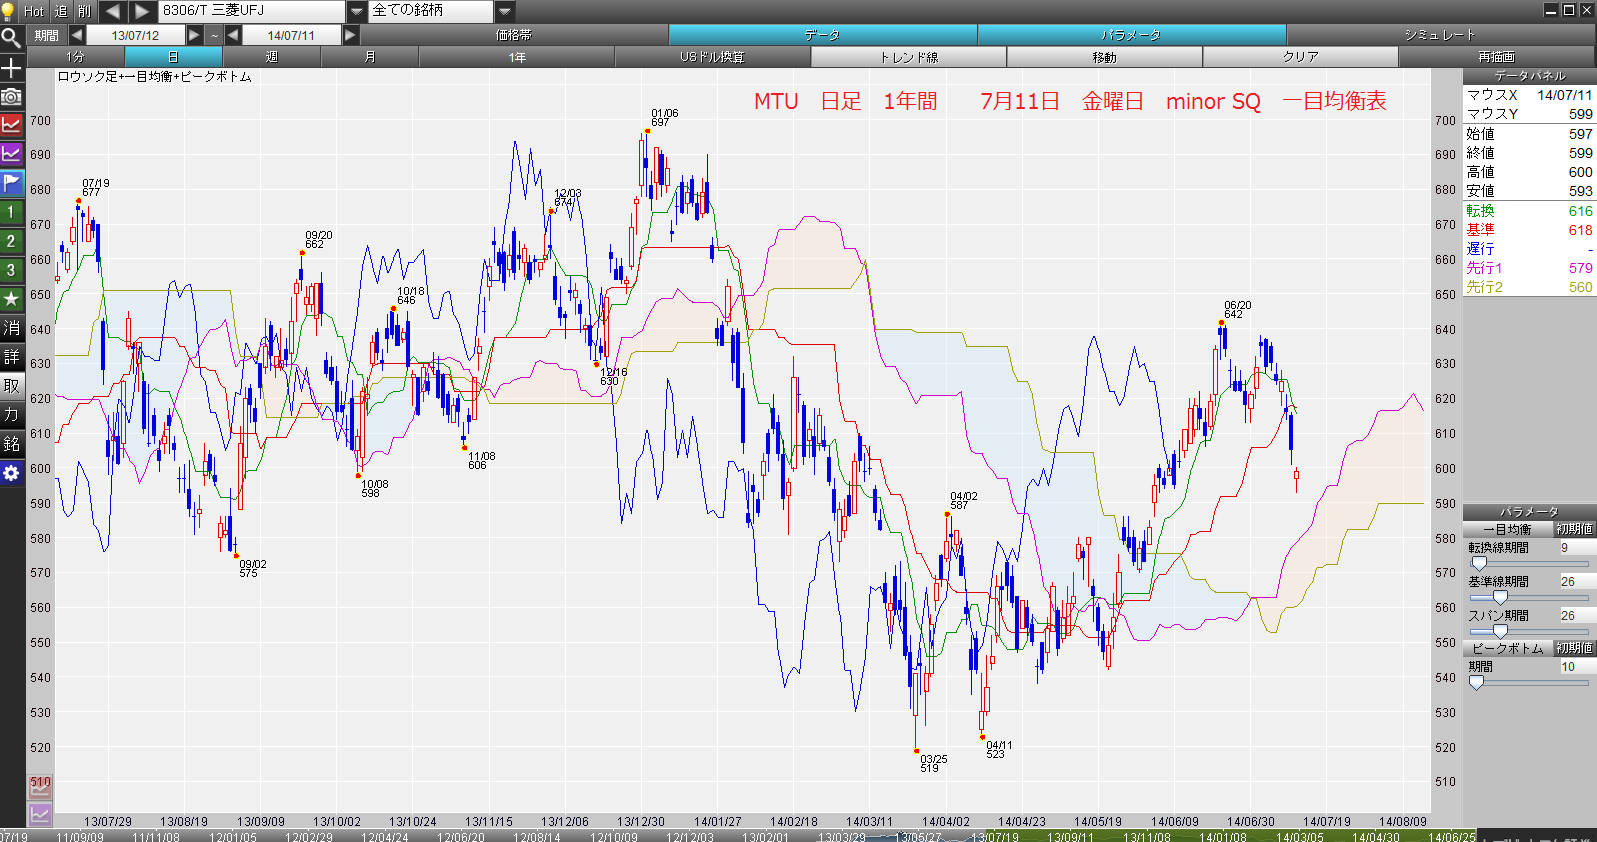Open the blue gear settings icon

[x=11, y=473]
